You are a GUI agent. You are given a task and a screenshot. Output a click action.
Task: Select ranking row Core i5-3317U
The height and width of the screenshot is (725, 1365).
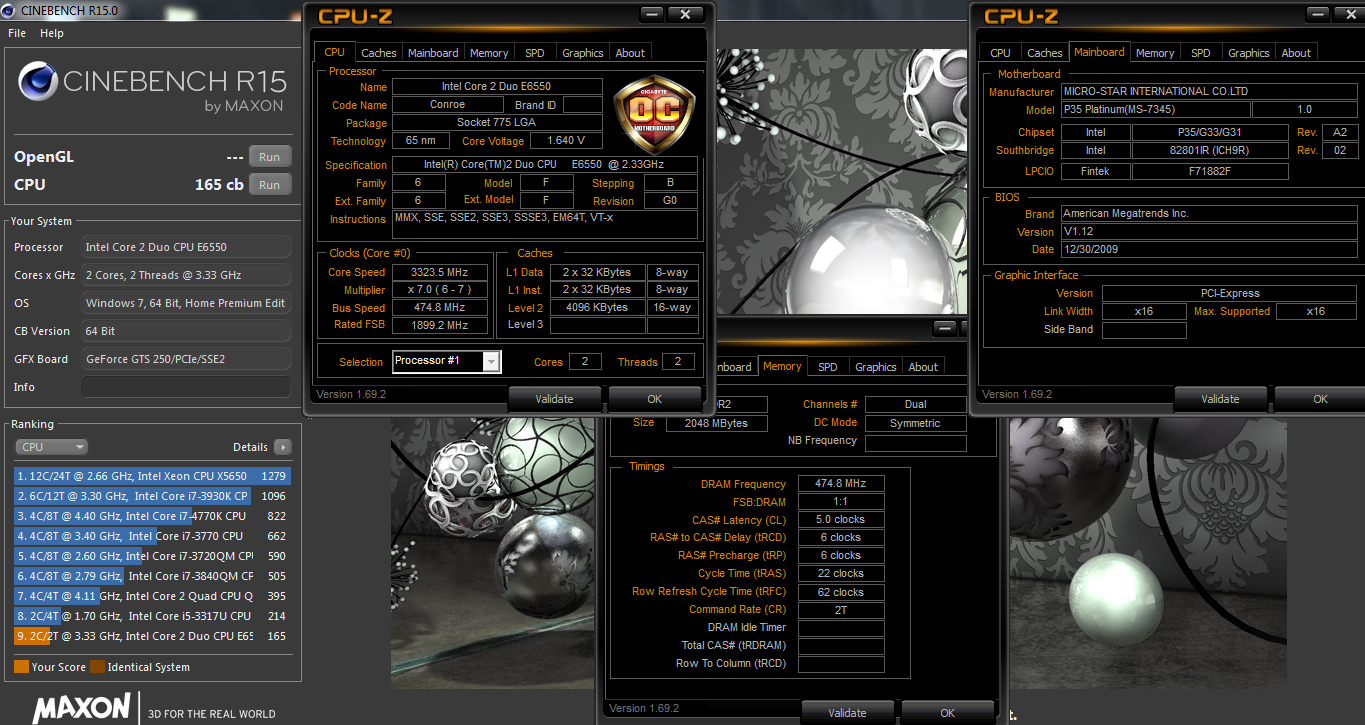coord(152,616)
